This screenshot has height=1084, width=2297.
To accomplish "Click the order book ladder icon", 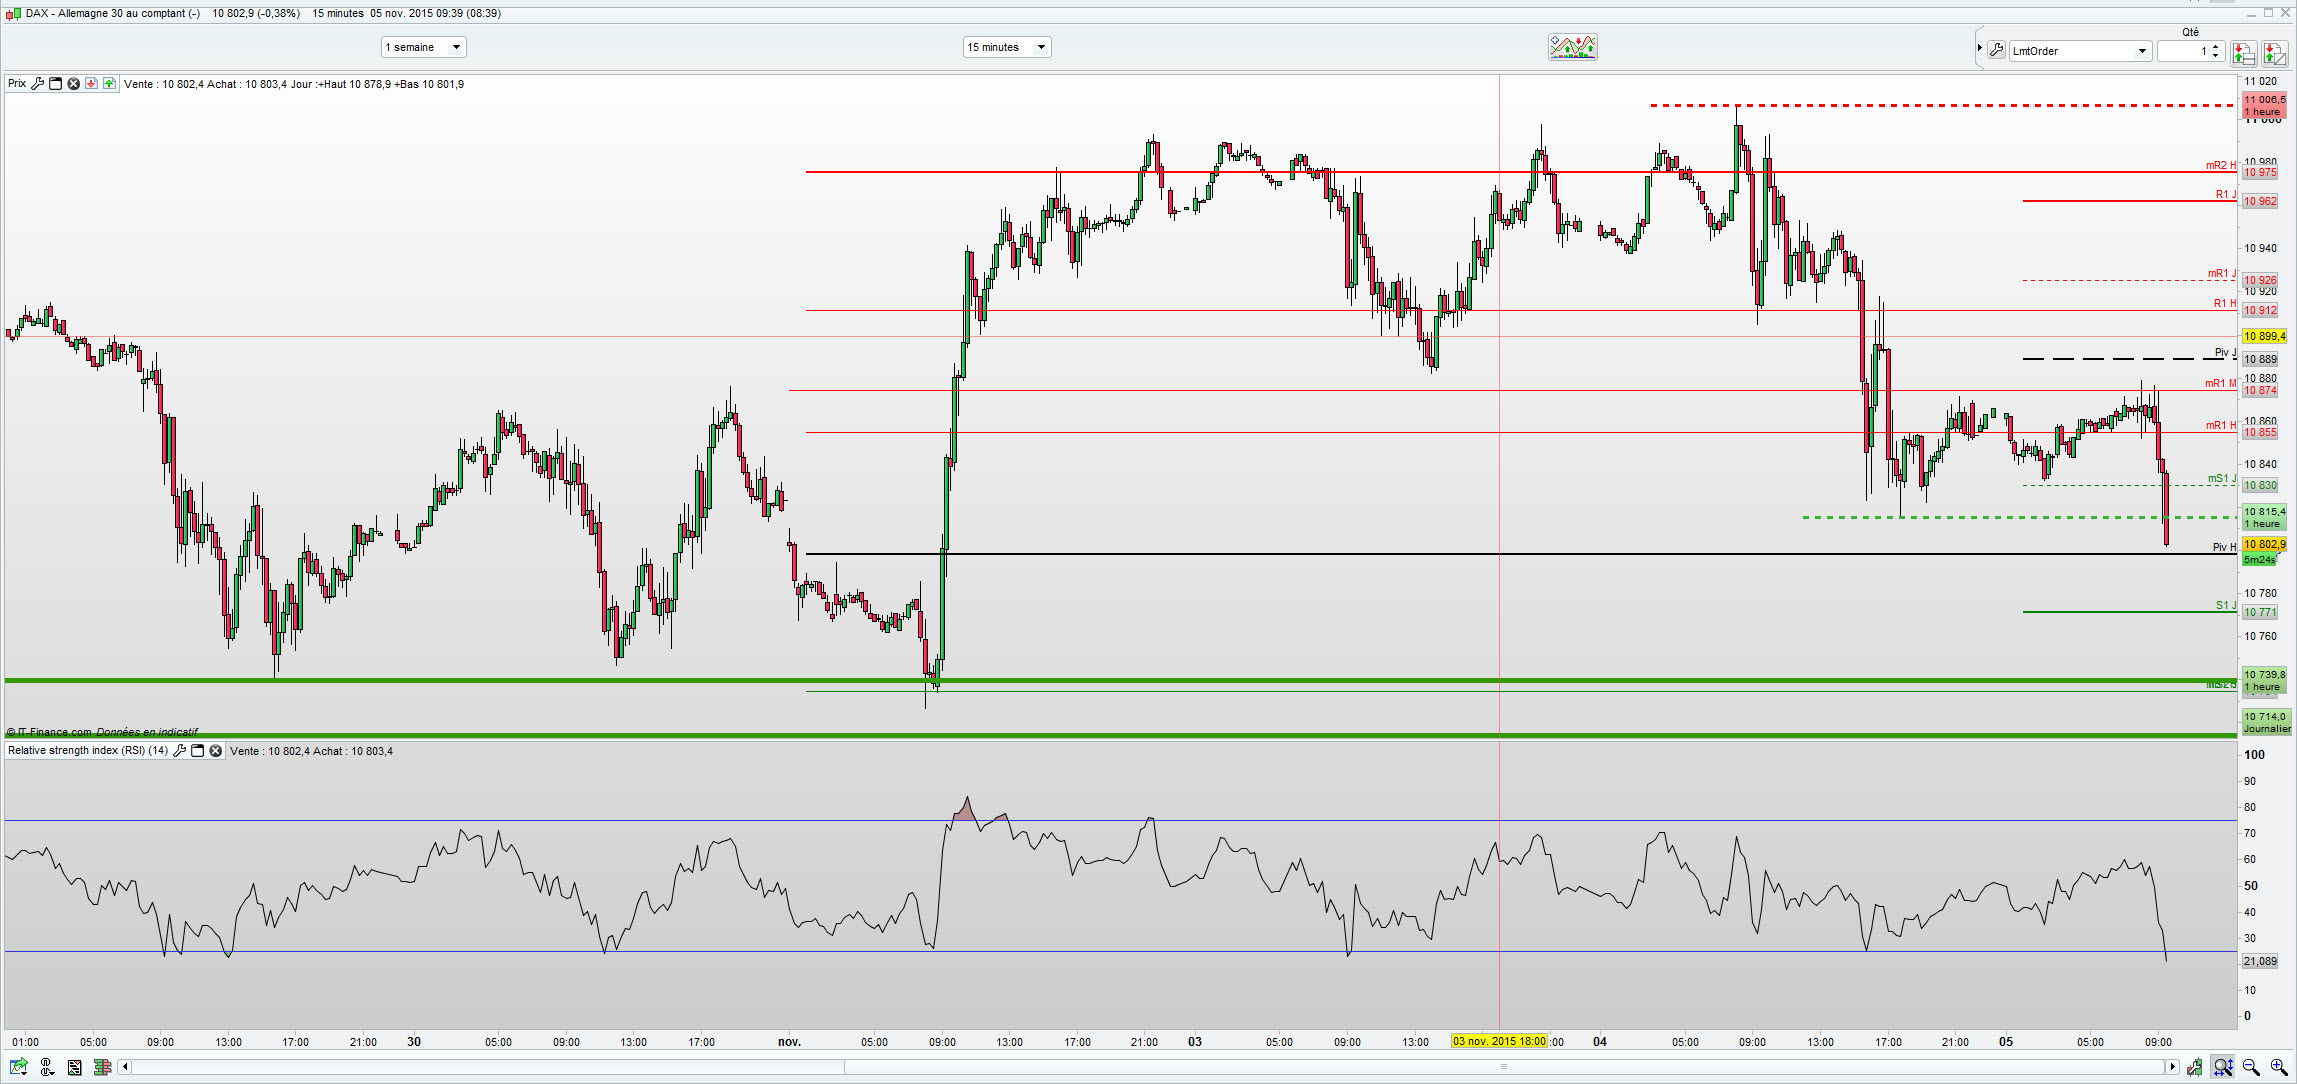I will [102, 1067].
